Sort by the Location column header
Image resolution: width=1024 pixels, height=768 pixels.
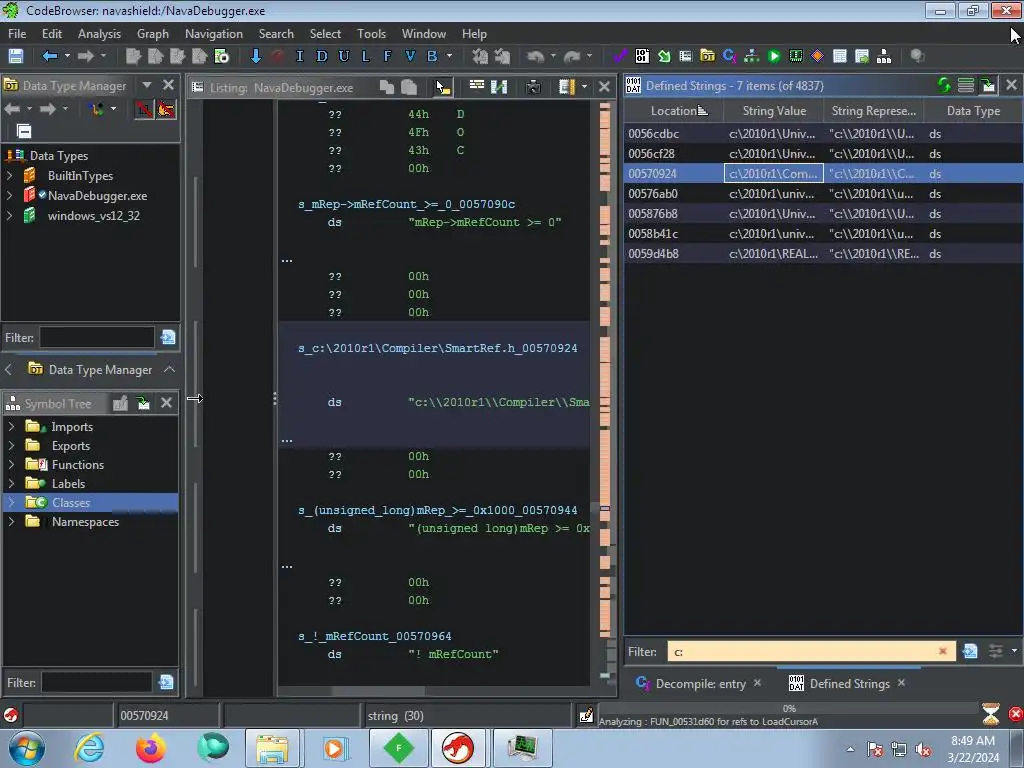[x=673, y=110]
